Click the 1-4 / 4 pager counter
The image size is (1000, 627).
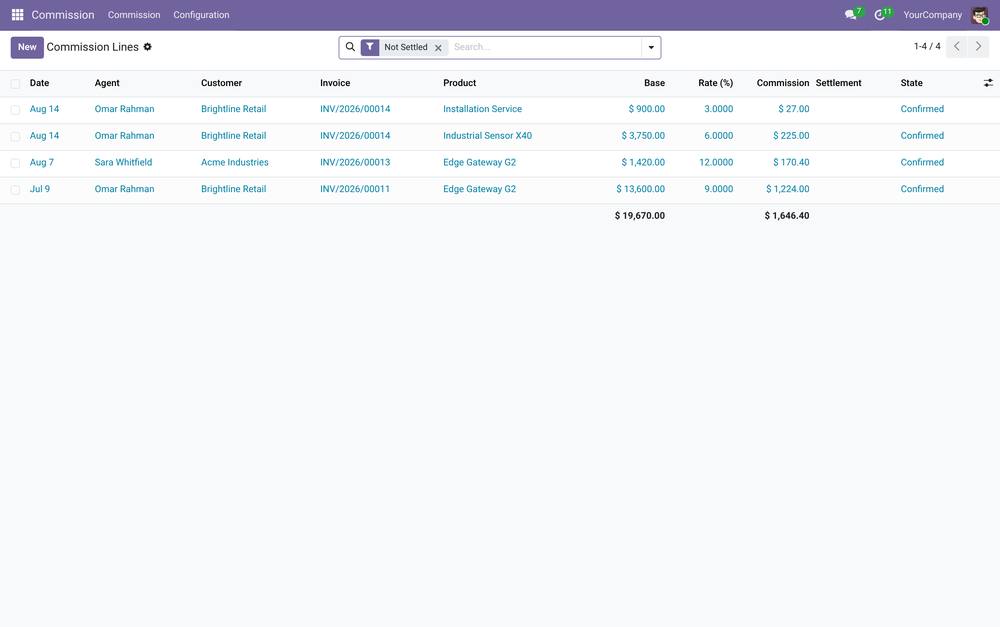click(x=927, y=46)
